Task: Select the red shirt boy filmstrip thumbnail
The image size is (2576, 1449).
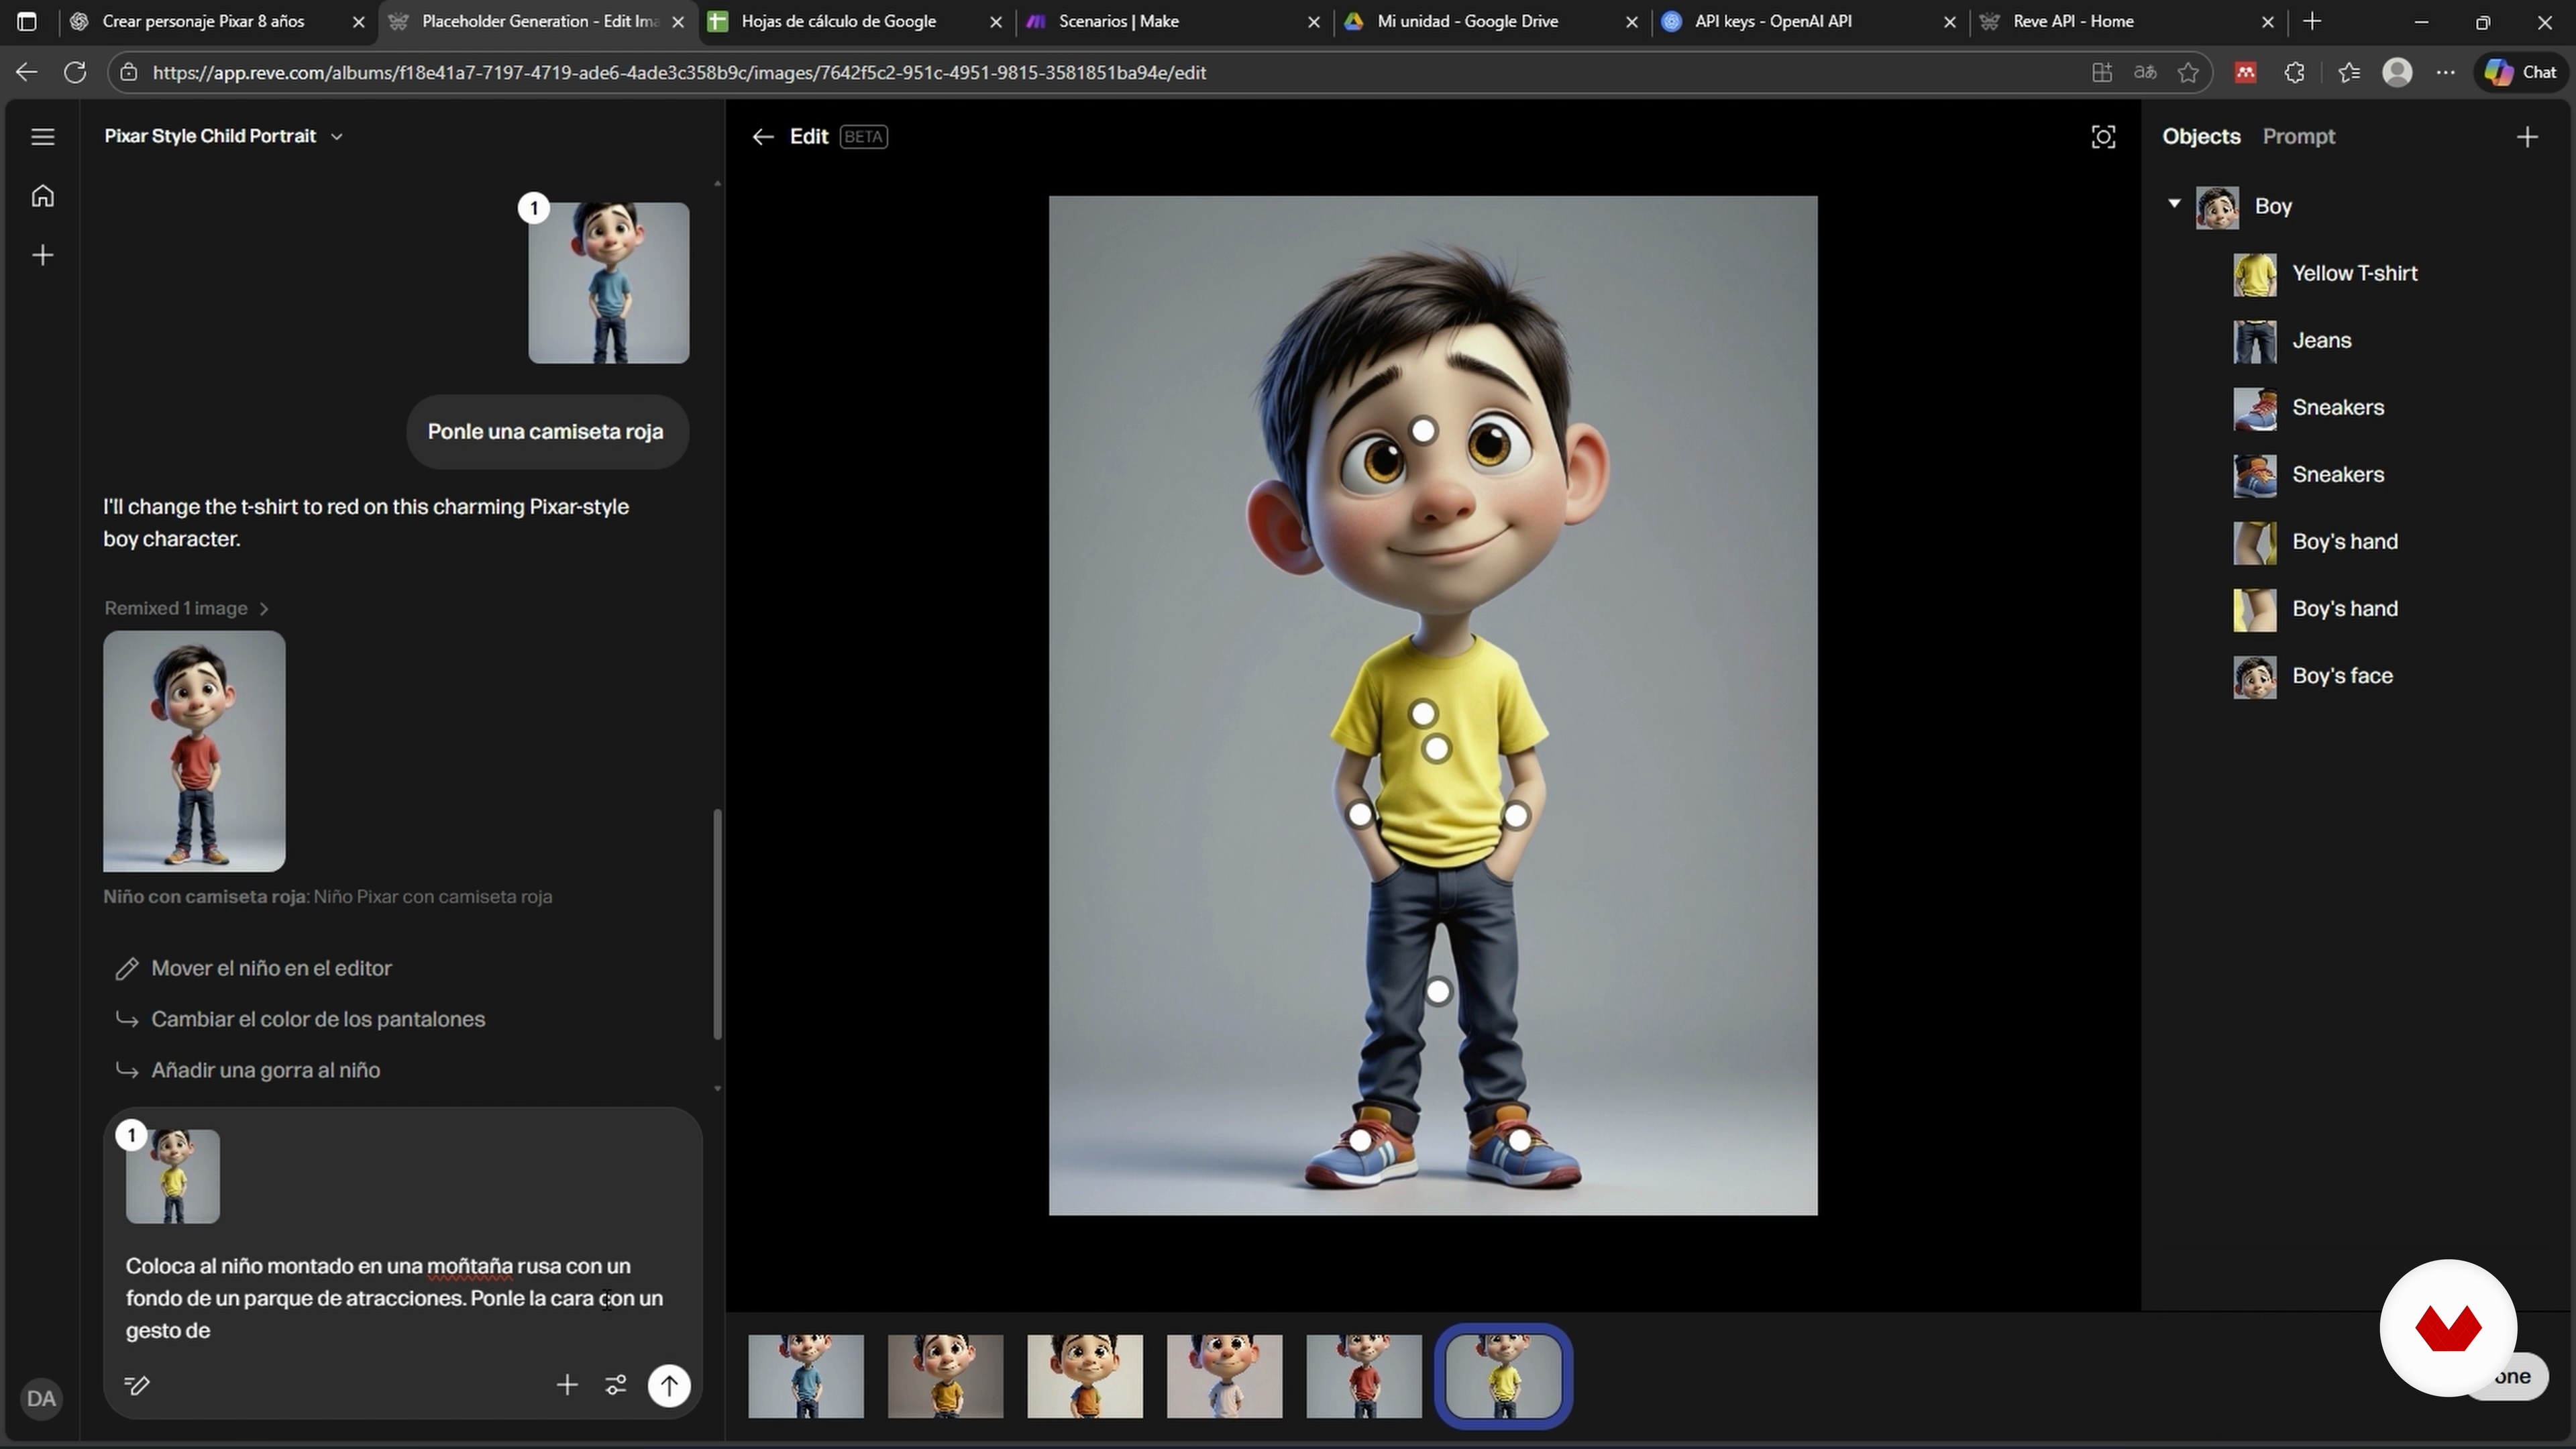Action: tap(1364, 1376)
